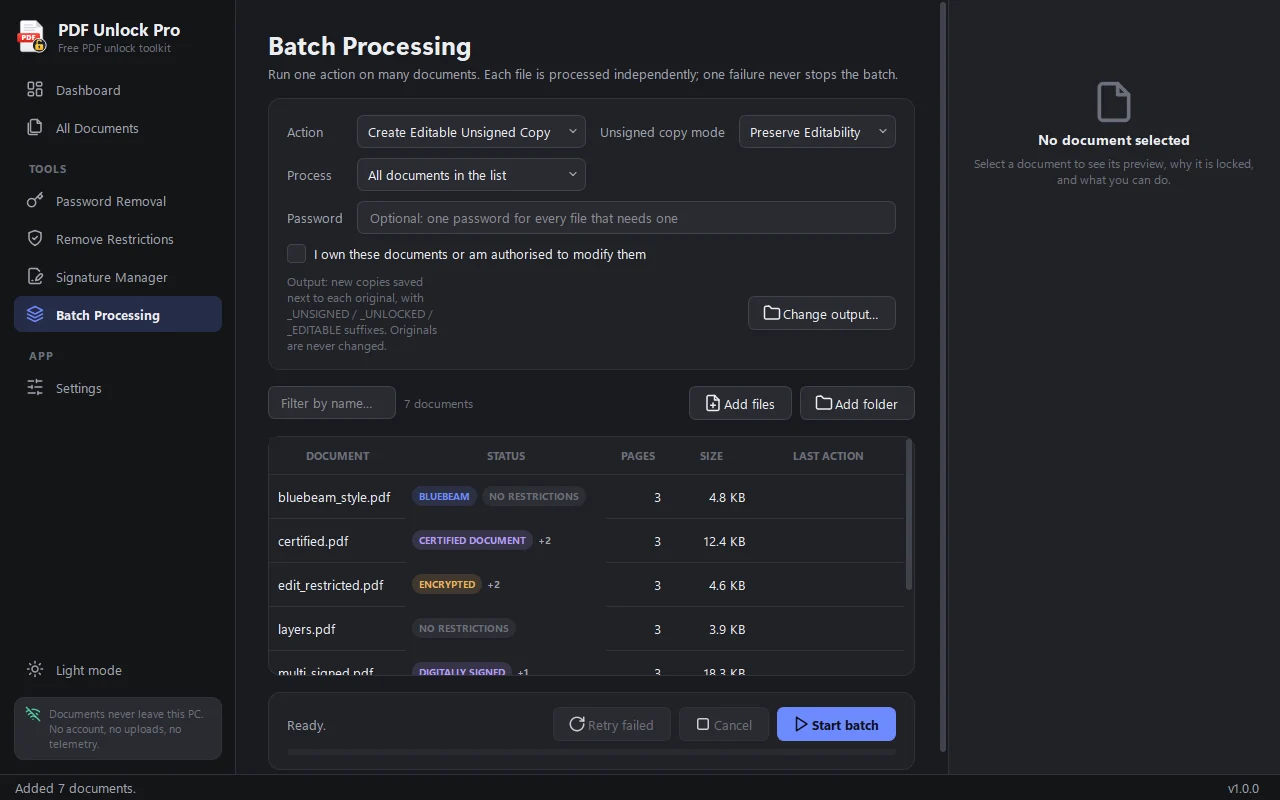Click the All Documents stacked pages icon
Screen dimensions: 1280x800
(35, 128)
